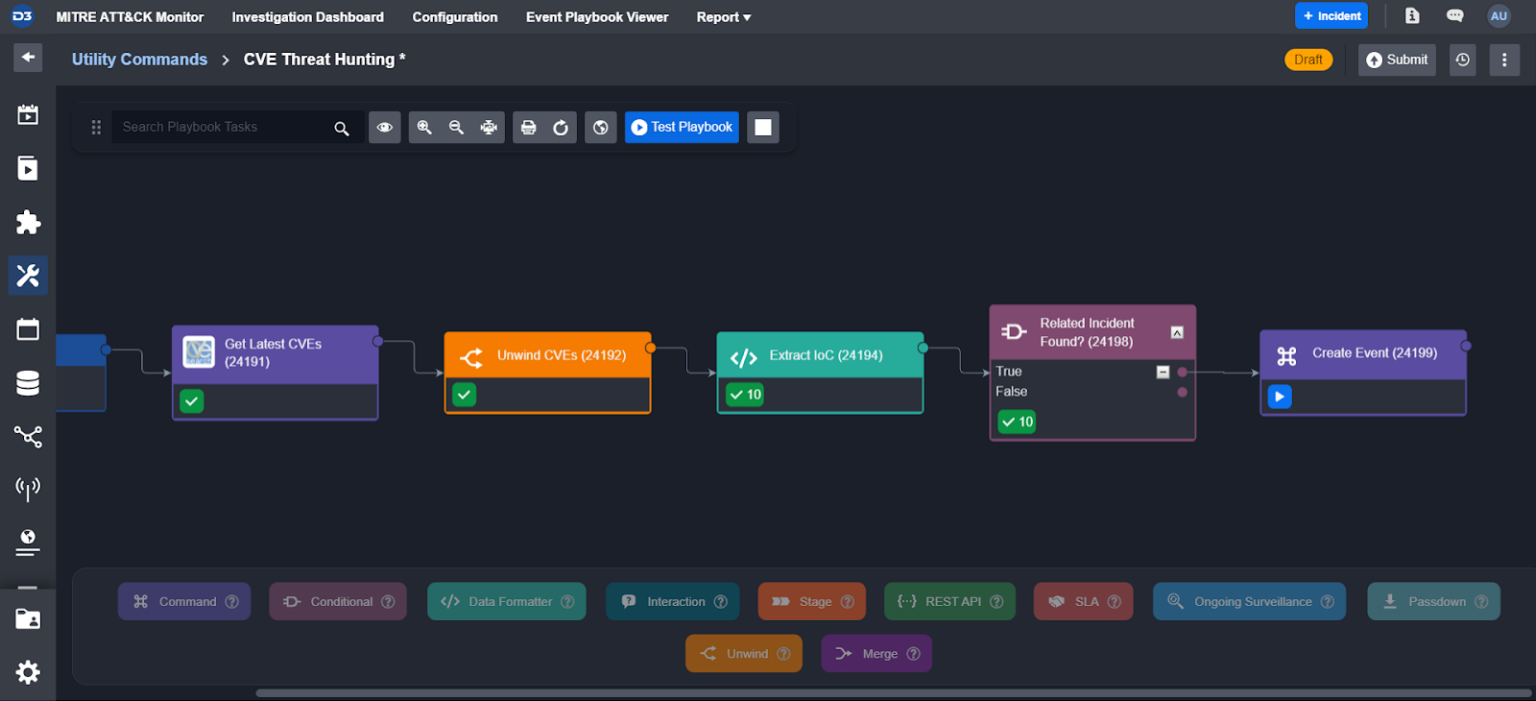
Task: Click Extract IoC node's 10 badge
Action: (745, 395)
